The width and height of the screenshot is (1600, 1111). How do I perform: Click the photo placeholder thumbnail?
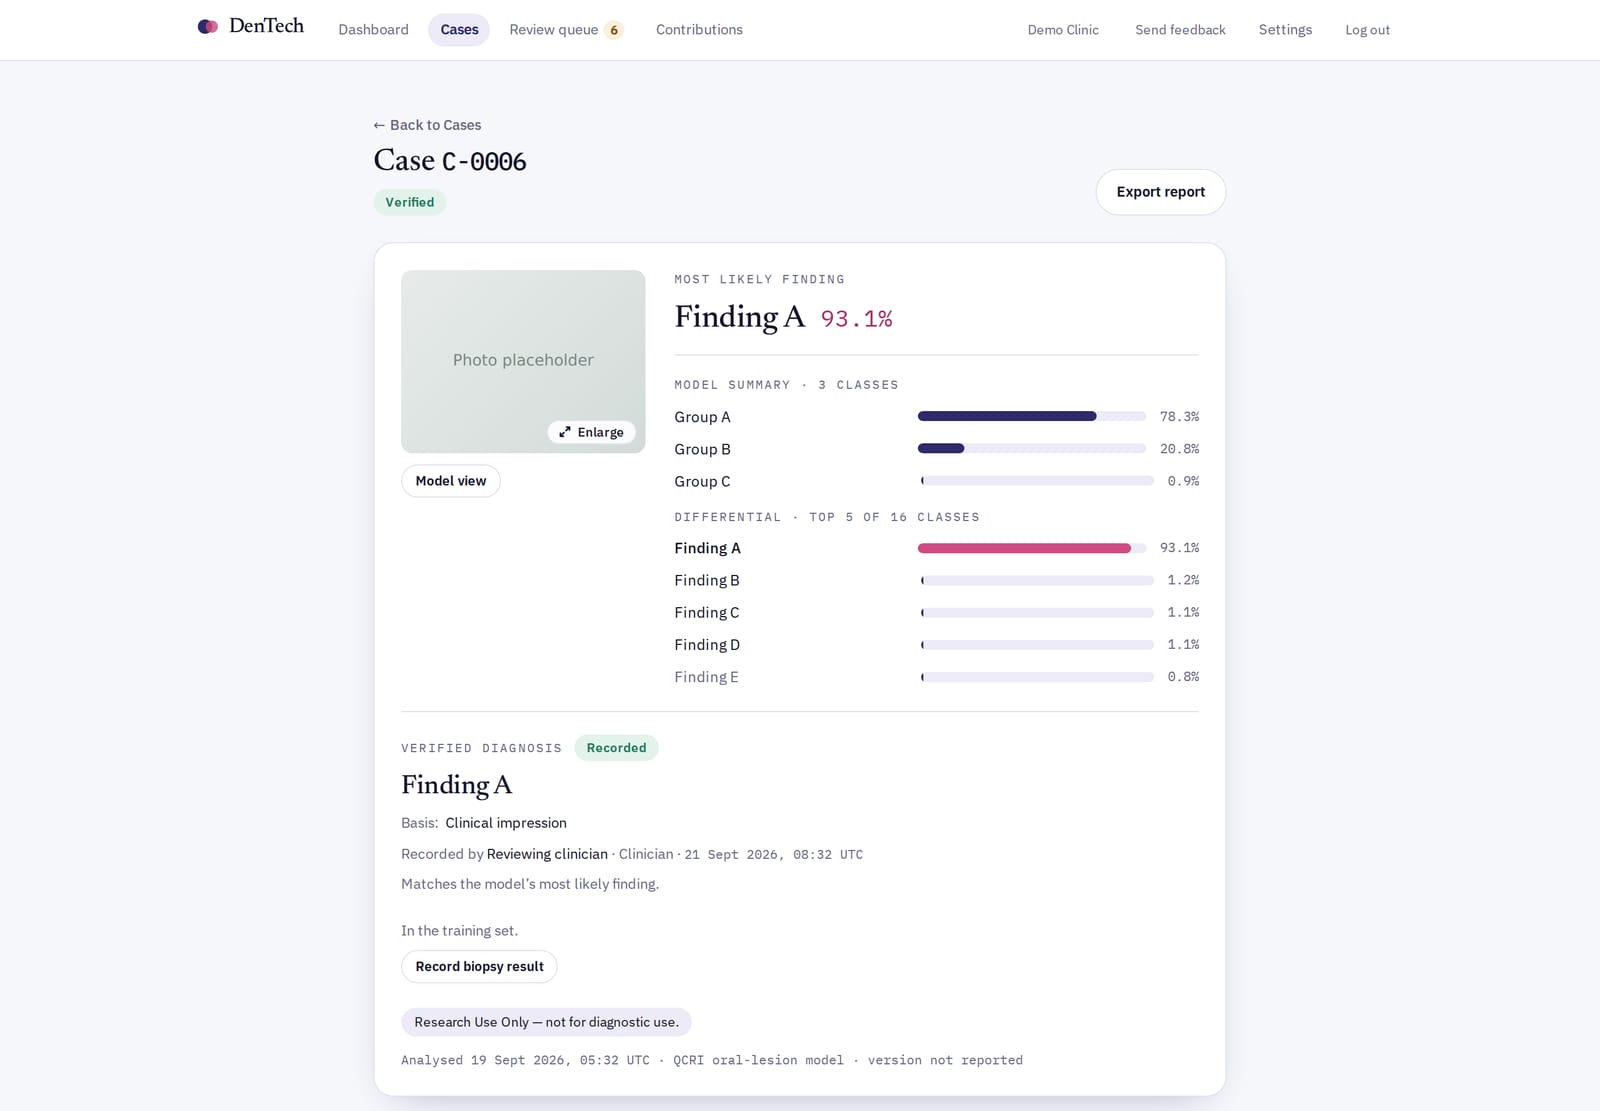click(x=523, y=361)
